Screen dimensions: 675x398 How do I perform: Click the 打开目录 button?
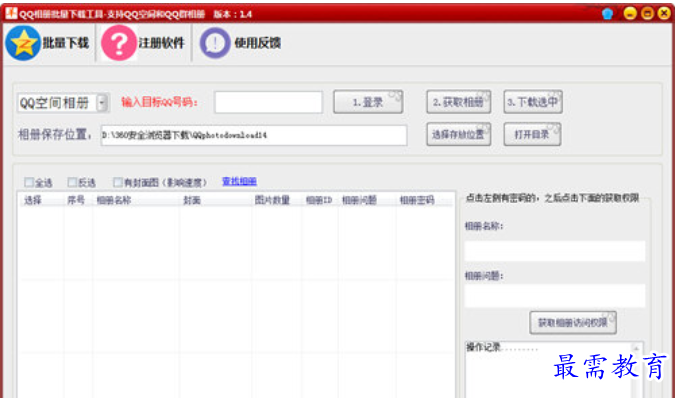(x=533, y=135)
